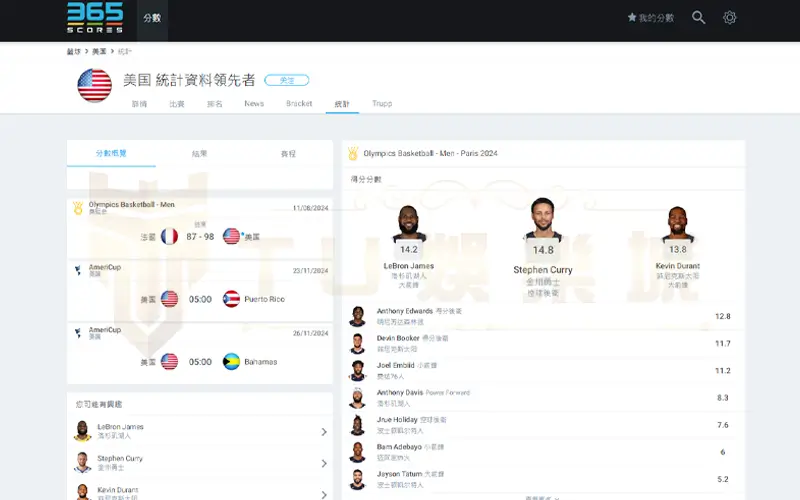Click the France flag in the 87-98 match

[169, 237]
